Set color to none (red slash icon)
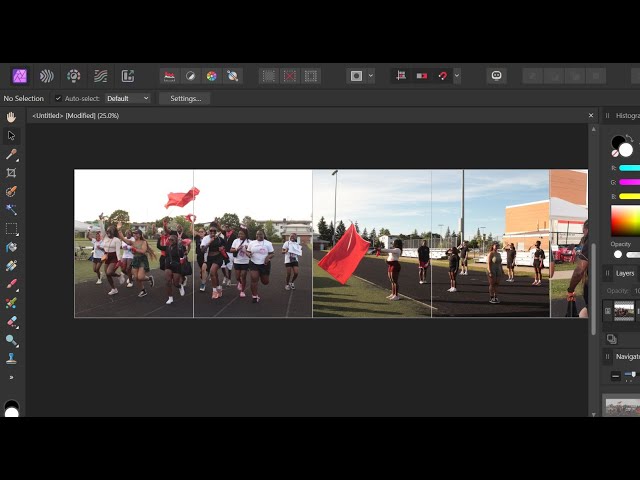This screenshot has width=640, height=480. pyautogui.click(x=615, y=153)
